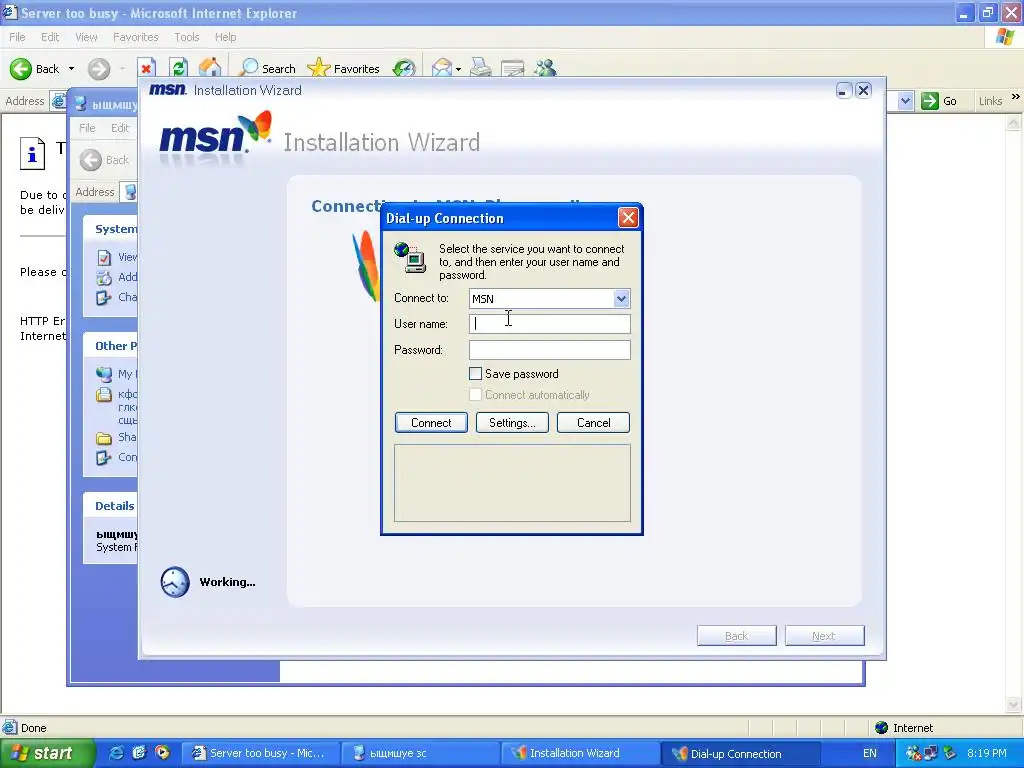1024x768 pixels.
Task: Open Internet Explorer File menu
Action: [17, 37]
